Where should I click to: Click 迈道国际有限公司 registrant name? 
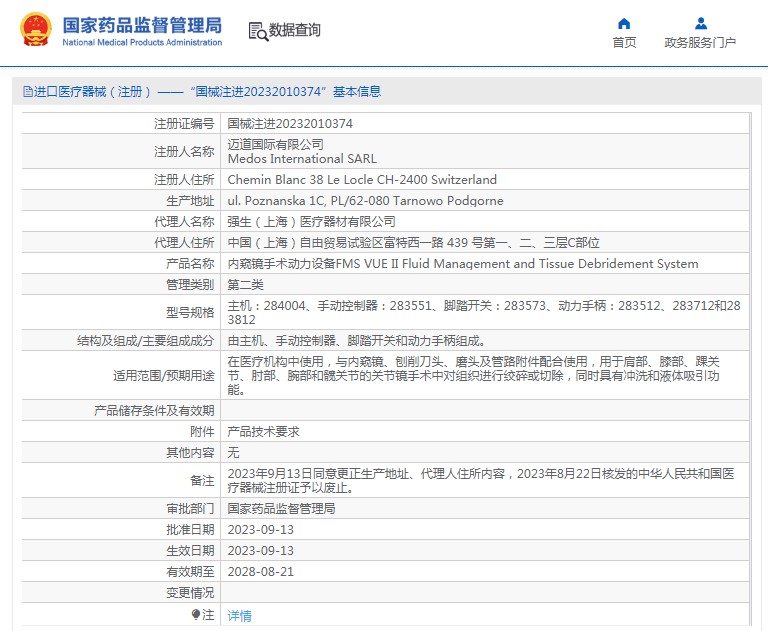275,145
